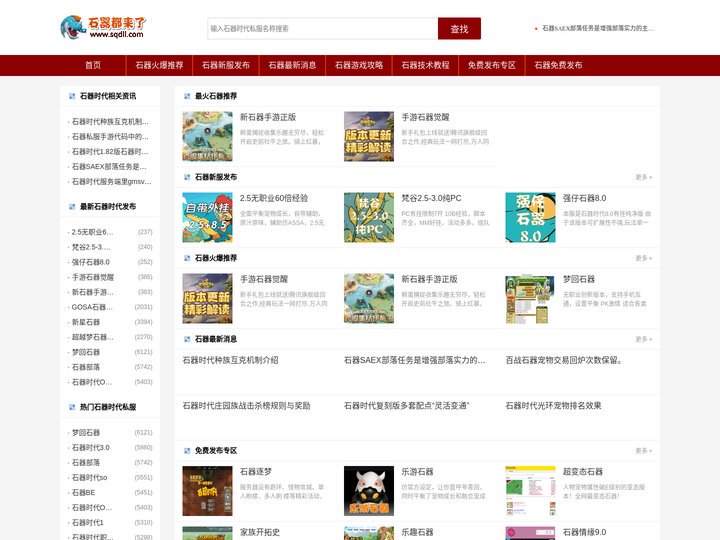Click the icon beside 石器最新消息 section heading
This screenshot has width=720, height=540.
187,339
